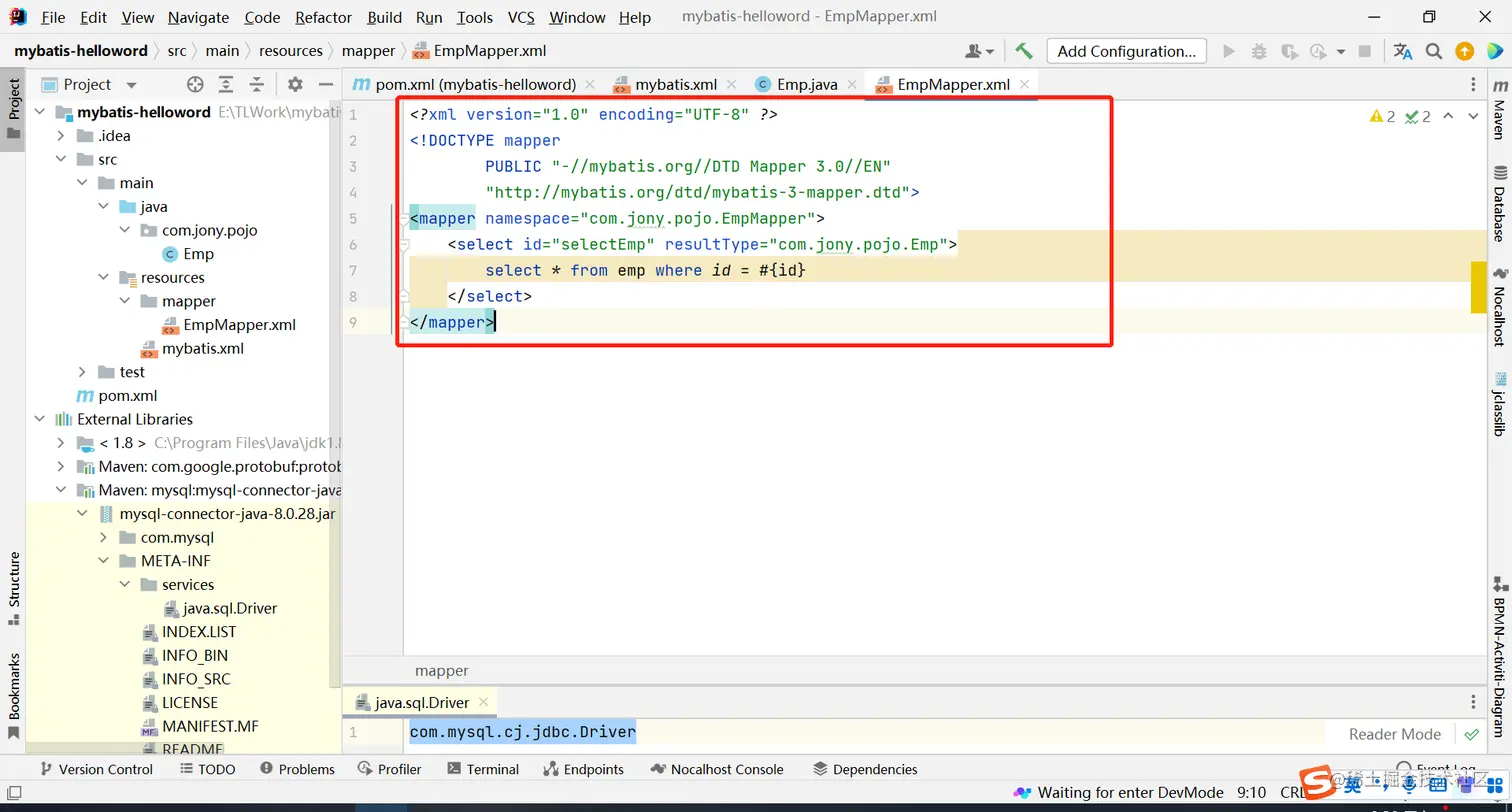
Task: Open the Bookmarks tool window
Action: point(14,696)
